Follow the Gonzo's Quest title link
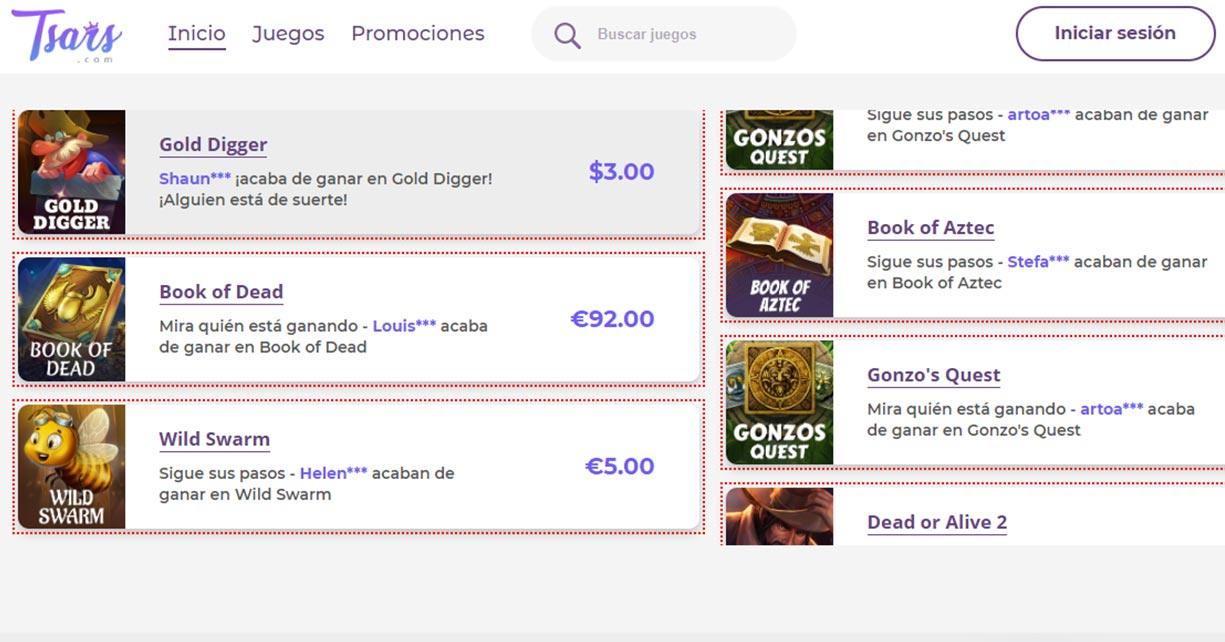Viewport: 1225px width, 642px height. coord(933,375)
